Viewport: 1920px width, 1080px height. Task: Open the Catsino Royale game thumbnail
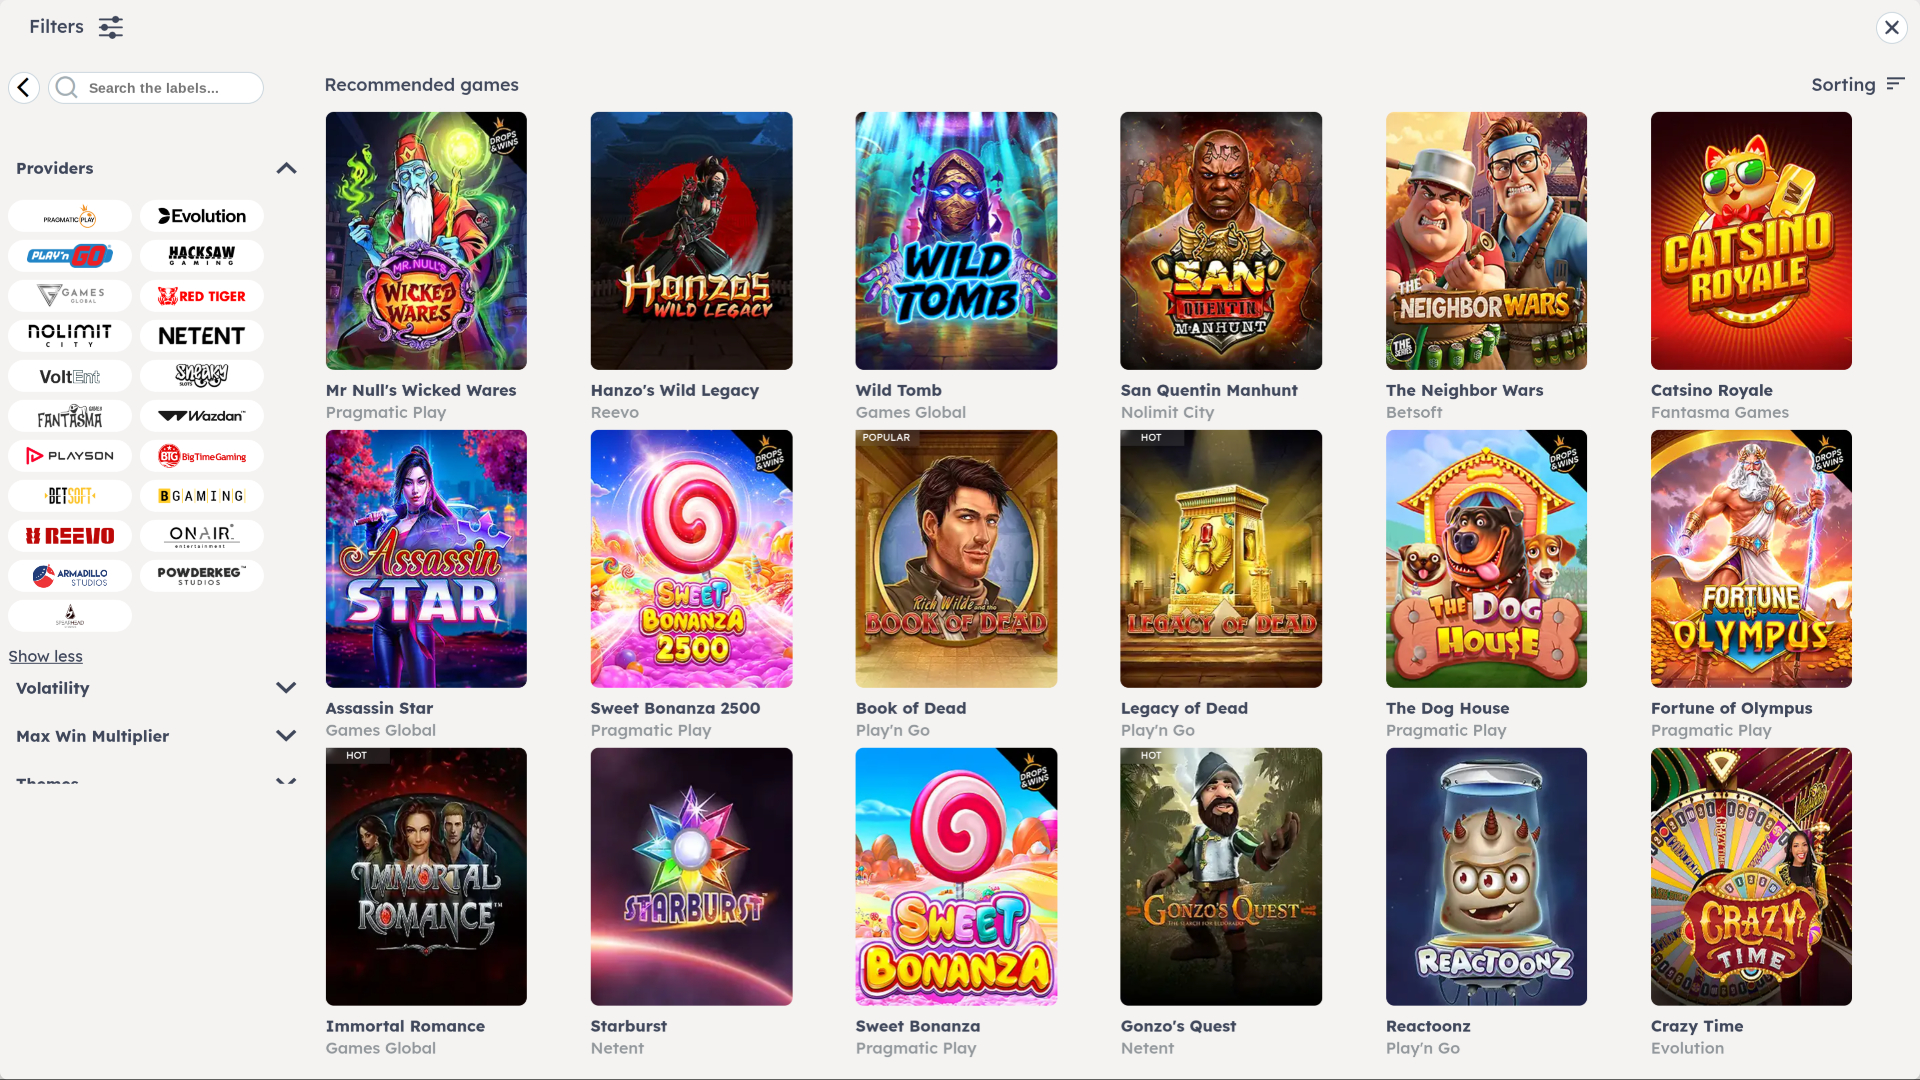[x=1751, y=241]
